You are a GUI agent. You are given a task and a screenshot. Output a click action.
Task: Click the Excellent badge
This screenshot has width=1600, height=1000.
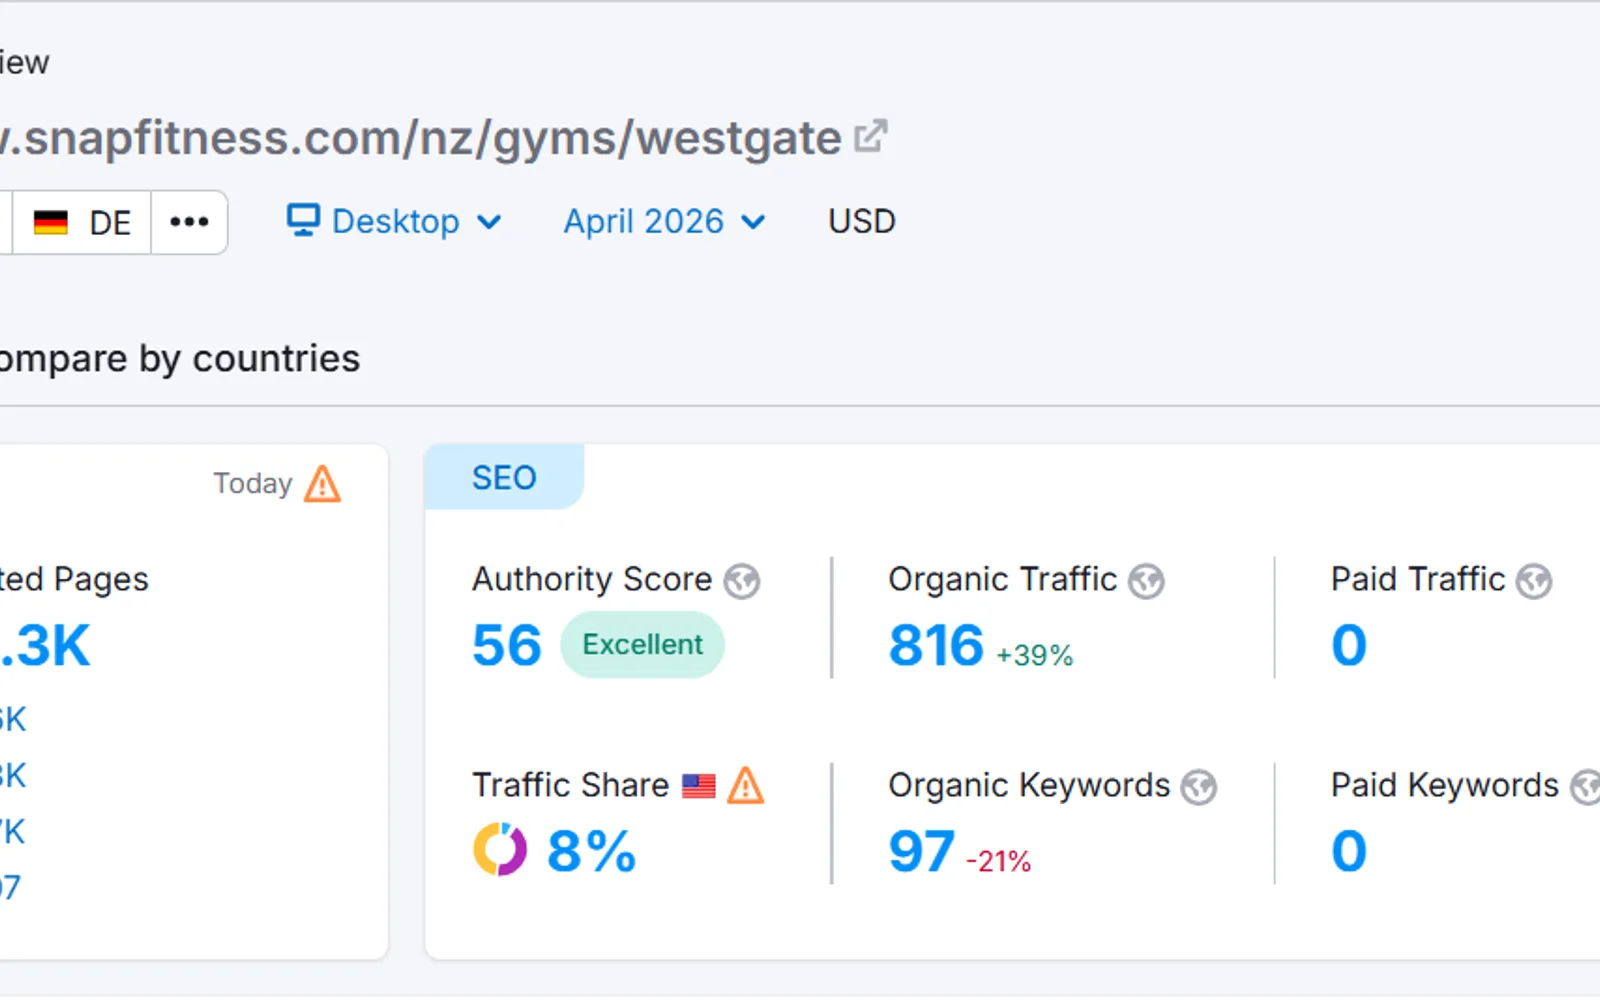(x=642, y=645)
